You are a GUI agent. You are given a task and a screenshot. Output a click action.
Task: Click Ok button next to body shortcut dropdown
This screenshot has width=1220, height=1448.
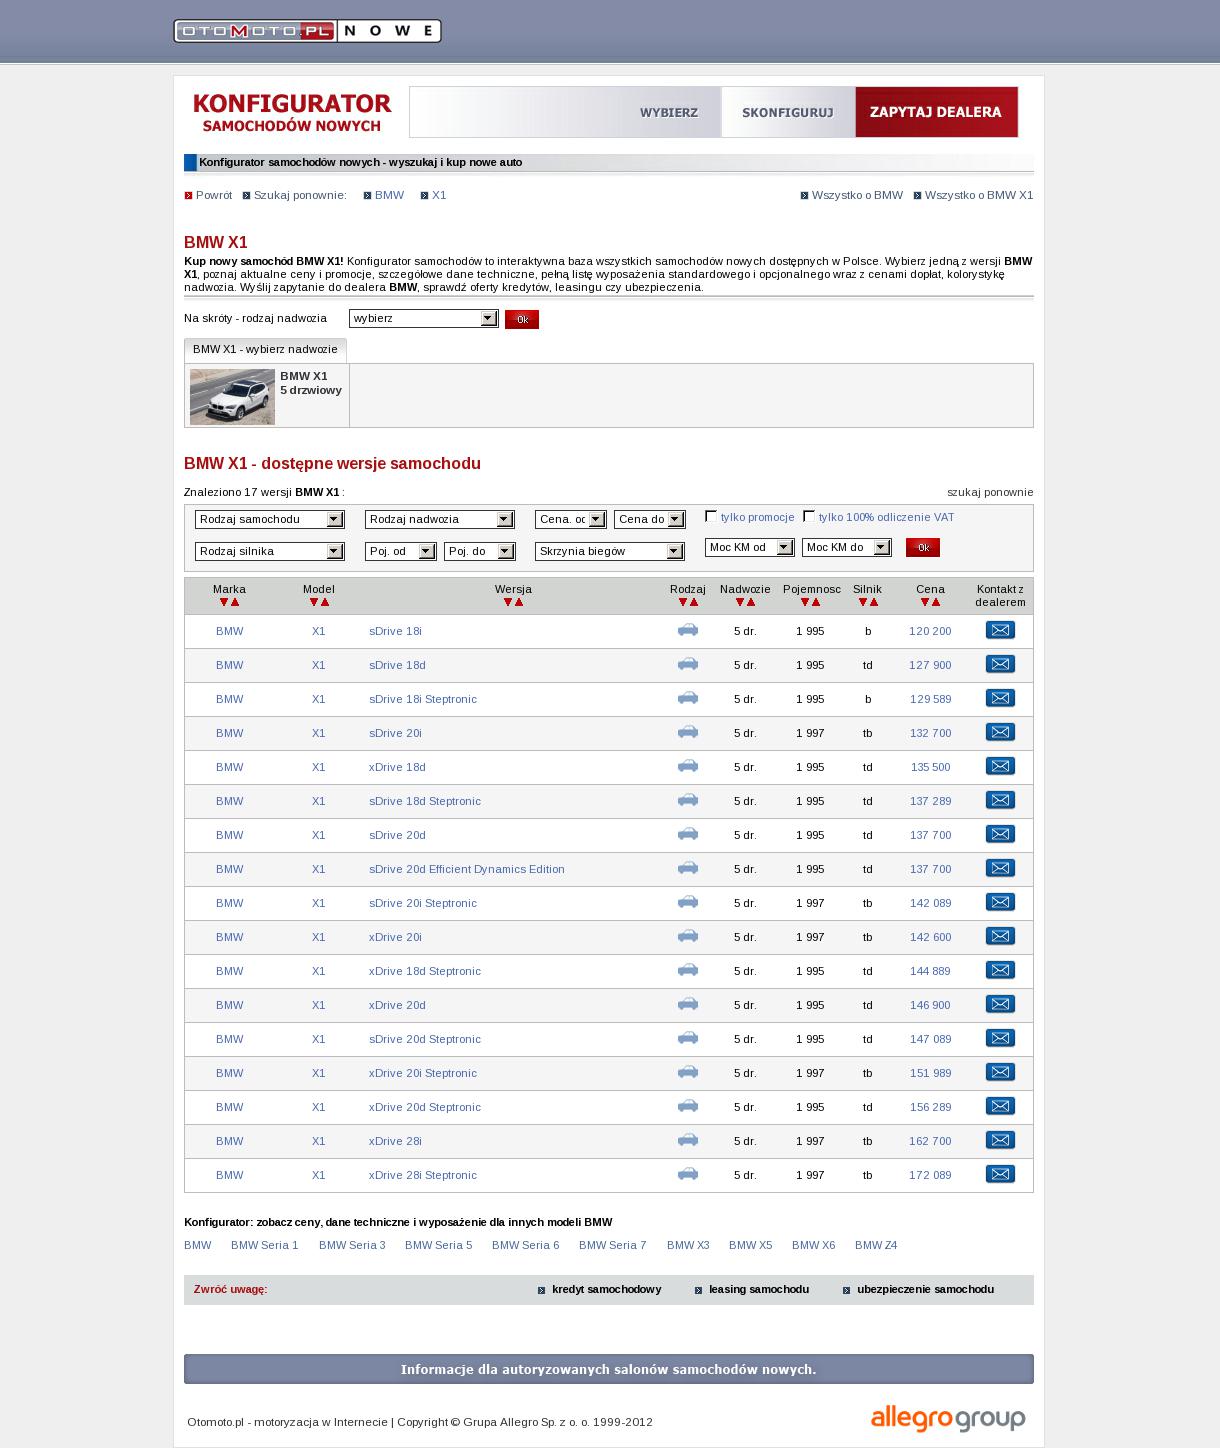pos(522,319)
